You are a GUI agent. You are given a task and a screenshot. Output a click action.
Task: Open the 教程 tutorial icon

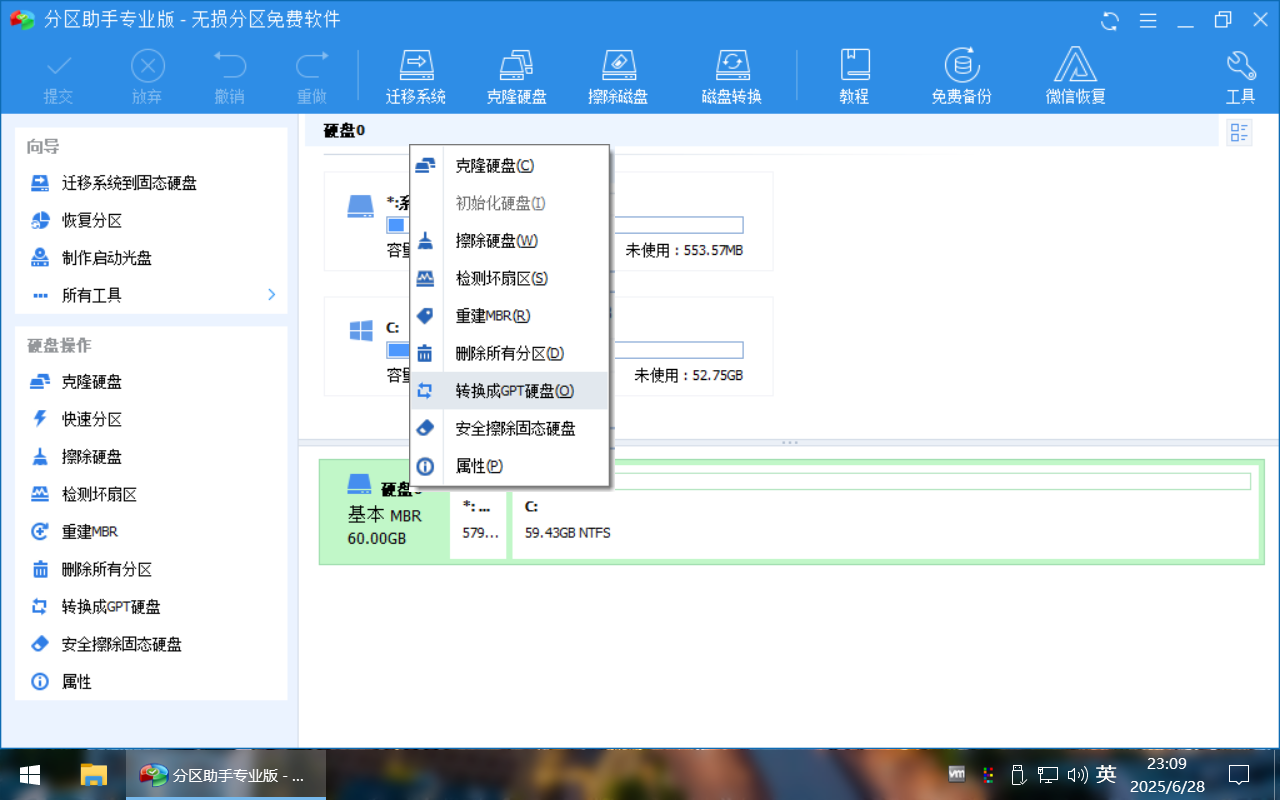point(854,76)
